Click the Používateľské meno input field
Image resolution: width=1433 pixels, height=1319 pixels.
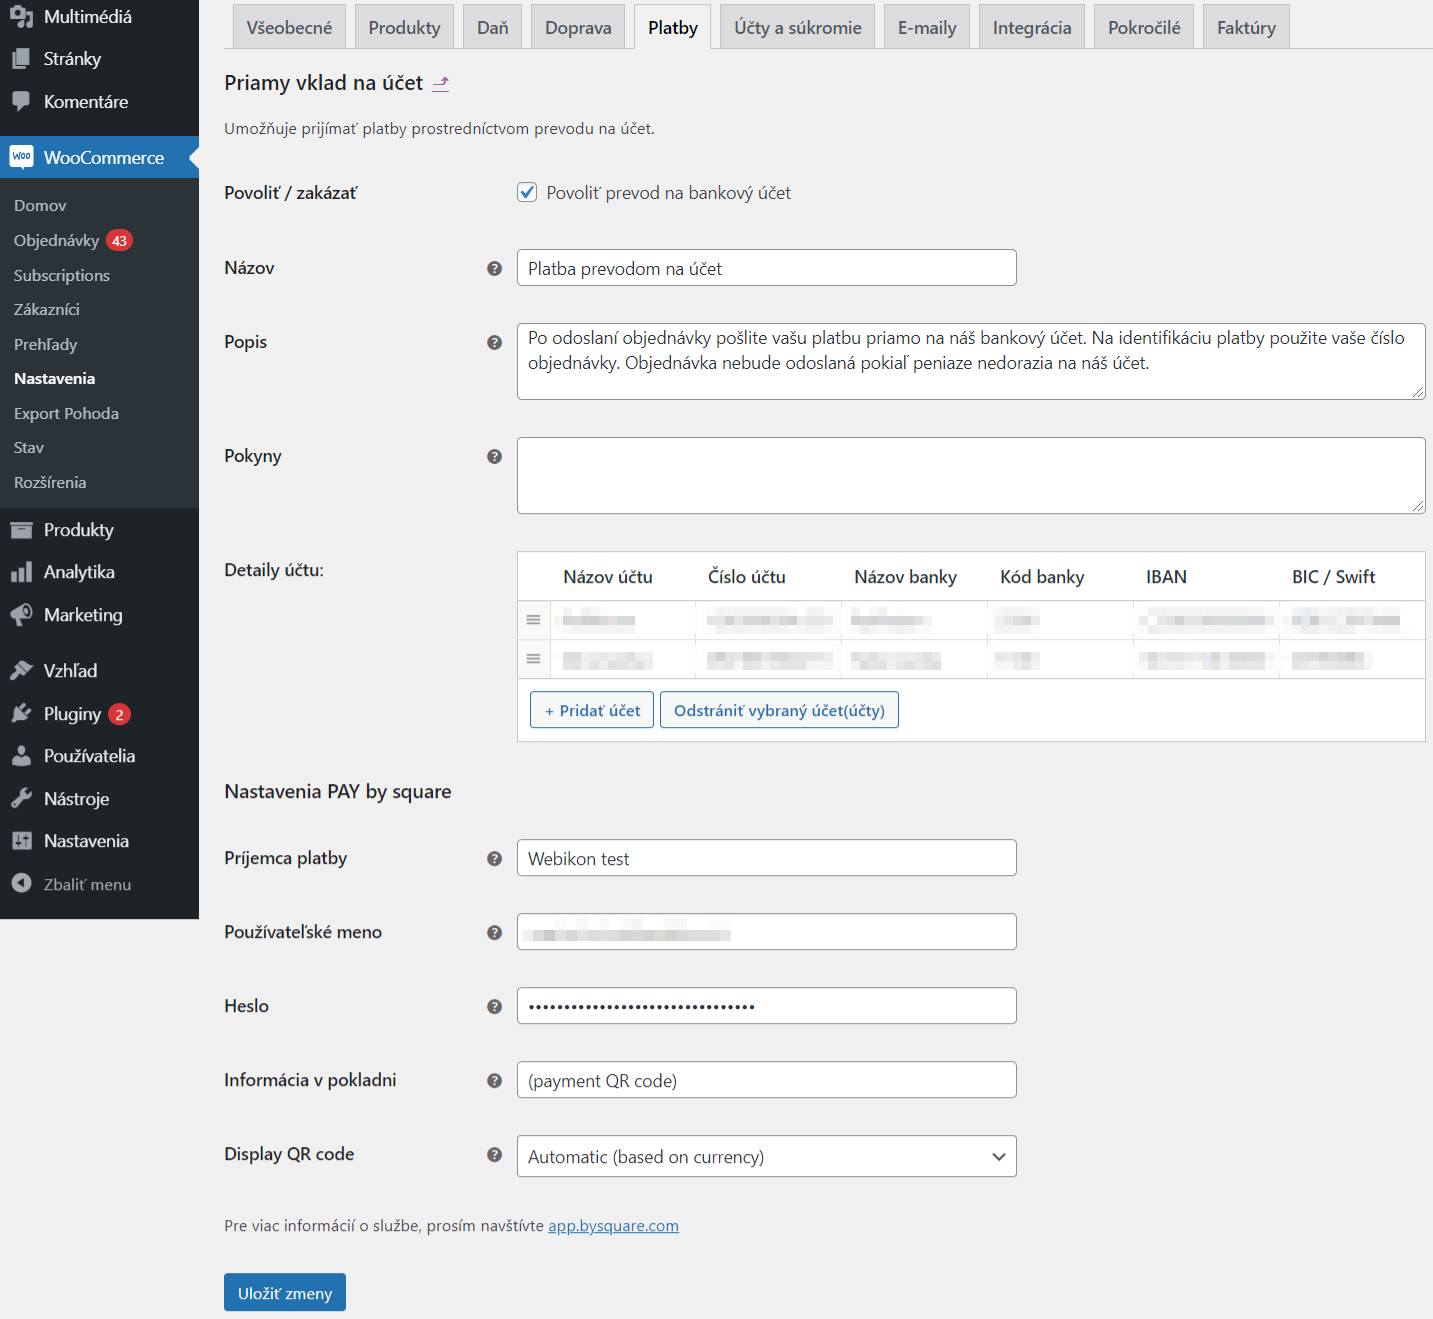tap(766, 932)
